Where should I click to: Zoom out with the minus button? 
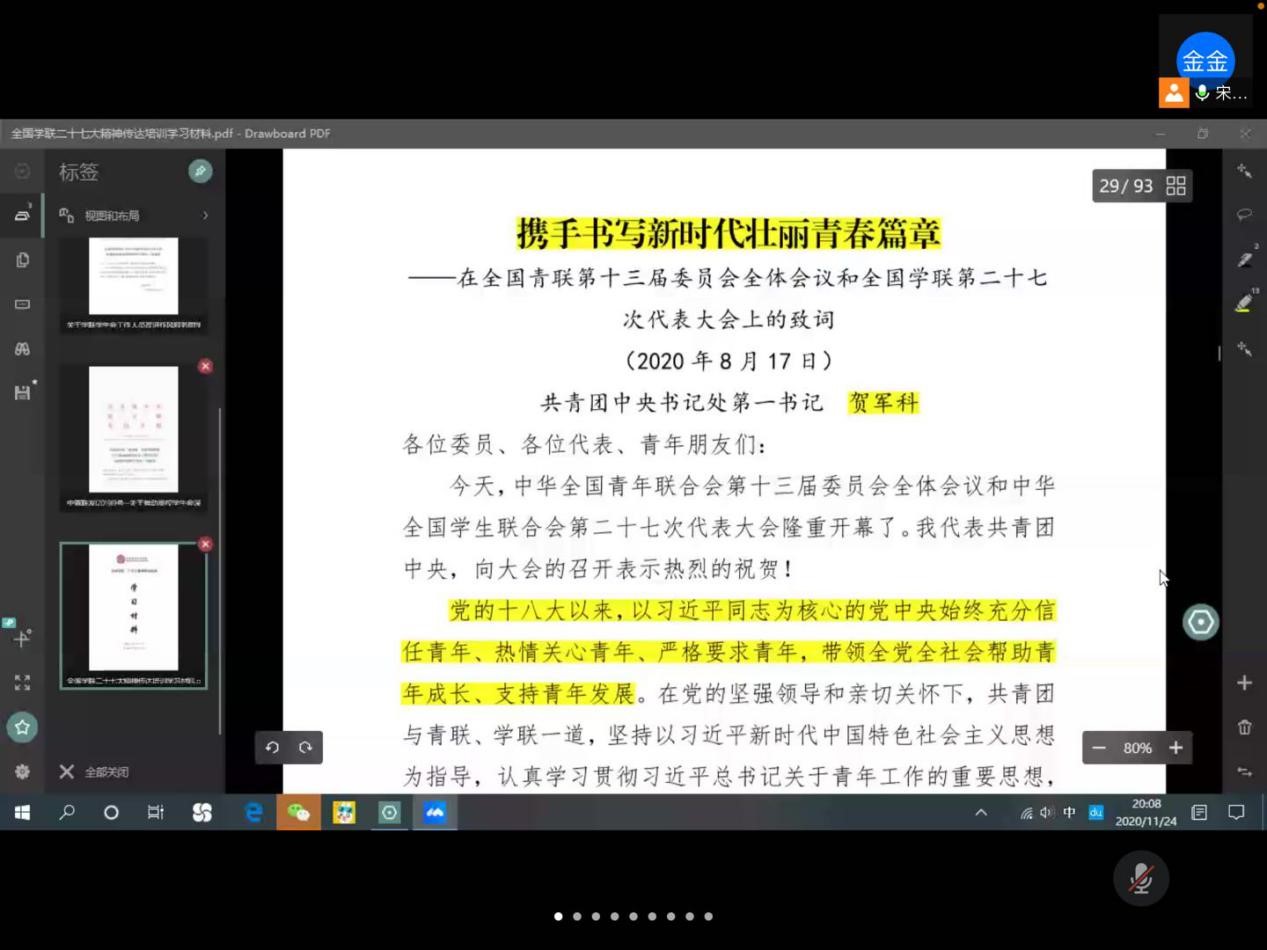[x=1099, y=748]
